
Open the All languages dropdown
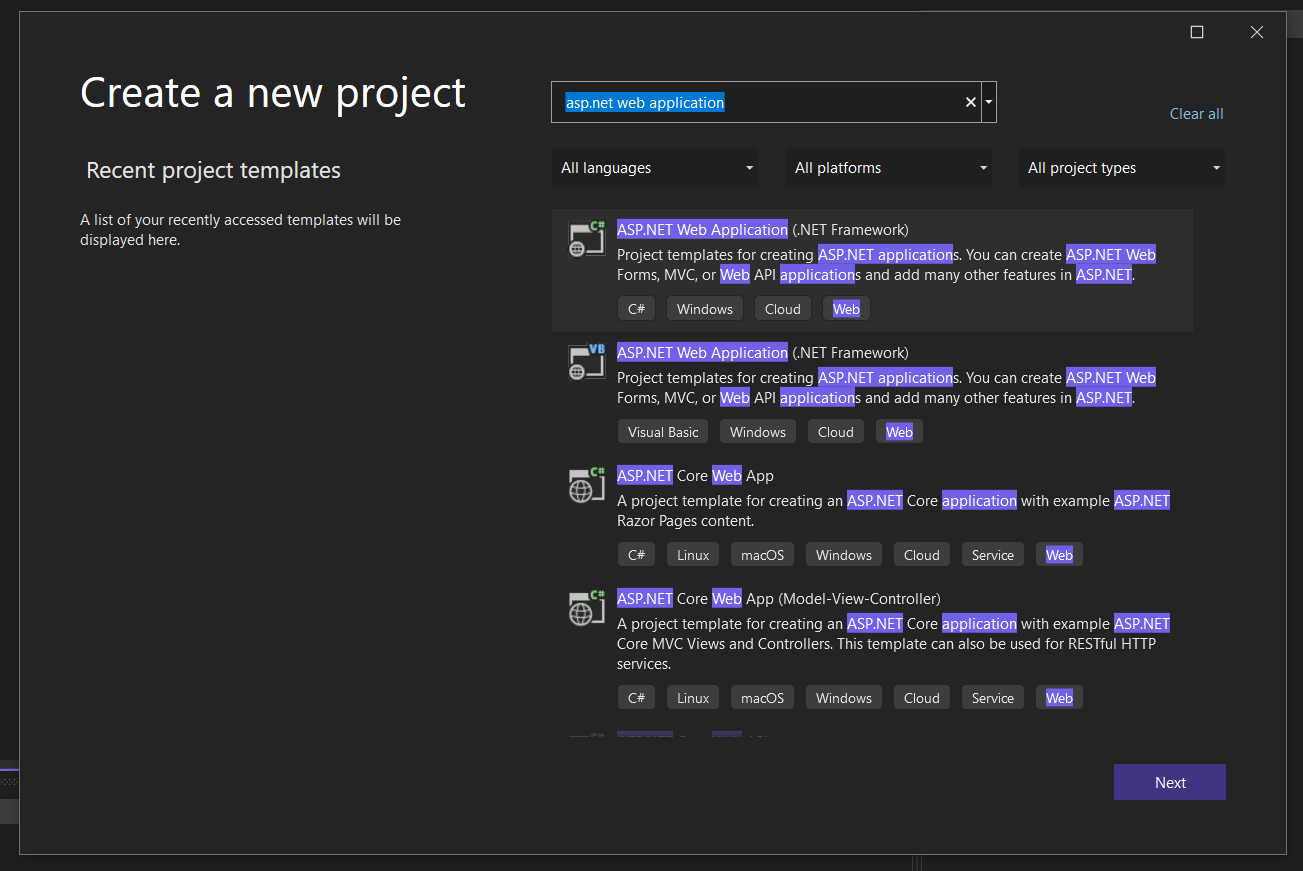click(x=655, y=168)
